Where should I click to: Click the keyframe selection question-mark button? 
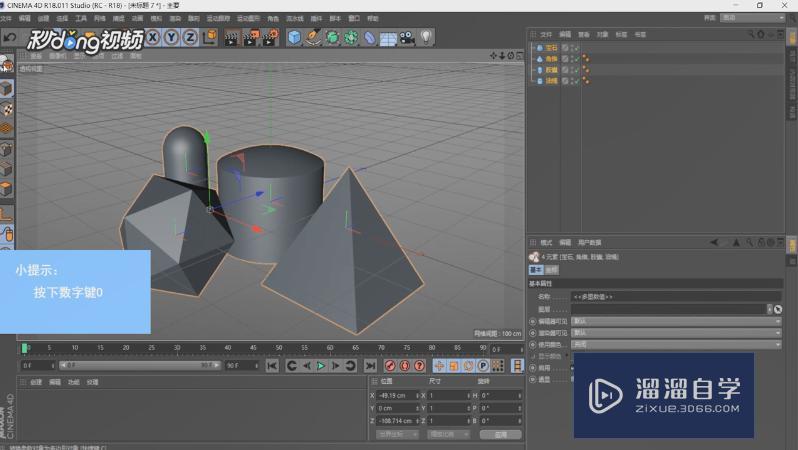419,365
